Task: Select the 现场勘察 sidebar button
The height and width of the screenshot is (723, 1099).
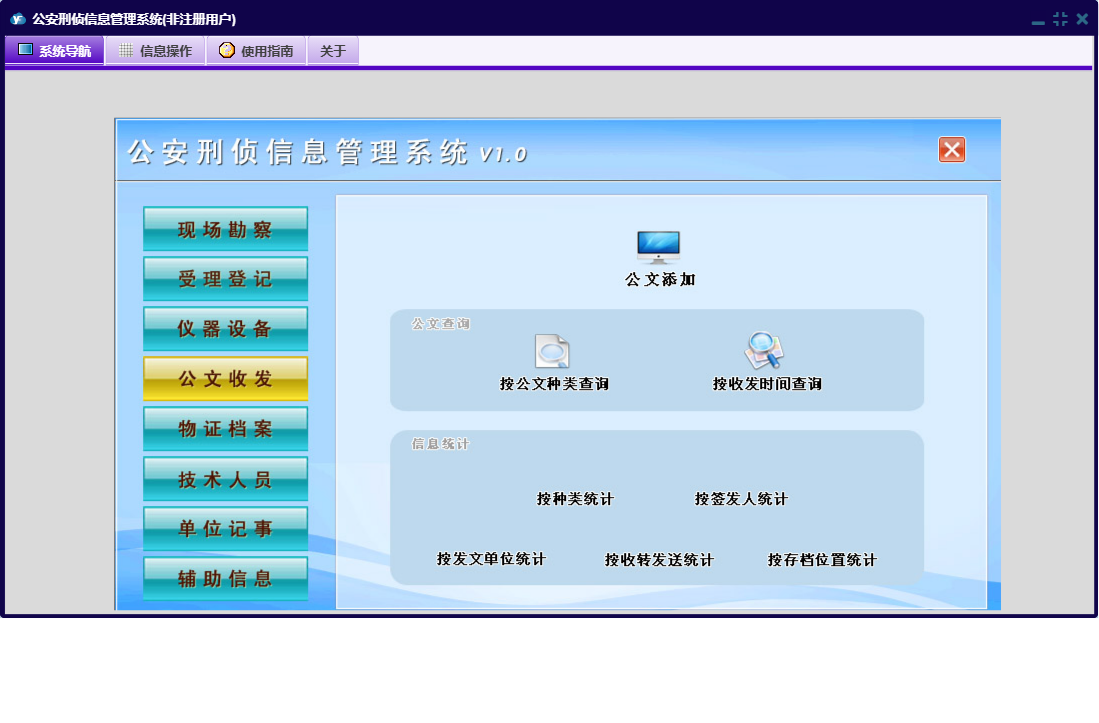Action: point(225,229)
